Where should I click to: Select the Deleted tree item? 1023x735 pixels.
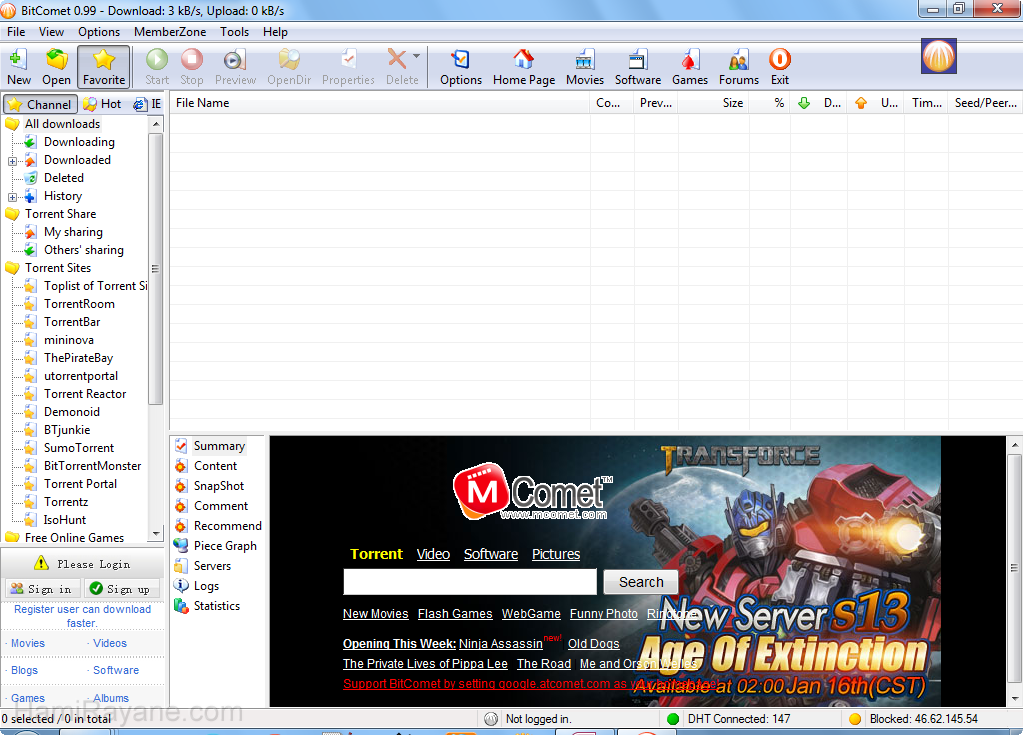point(63,178)
